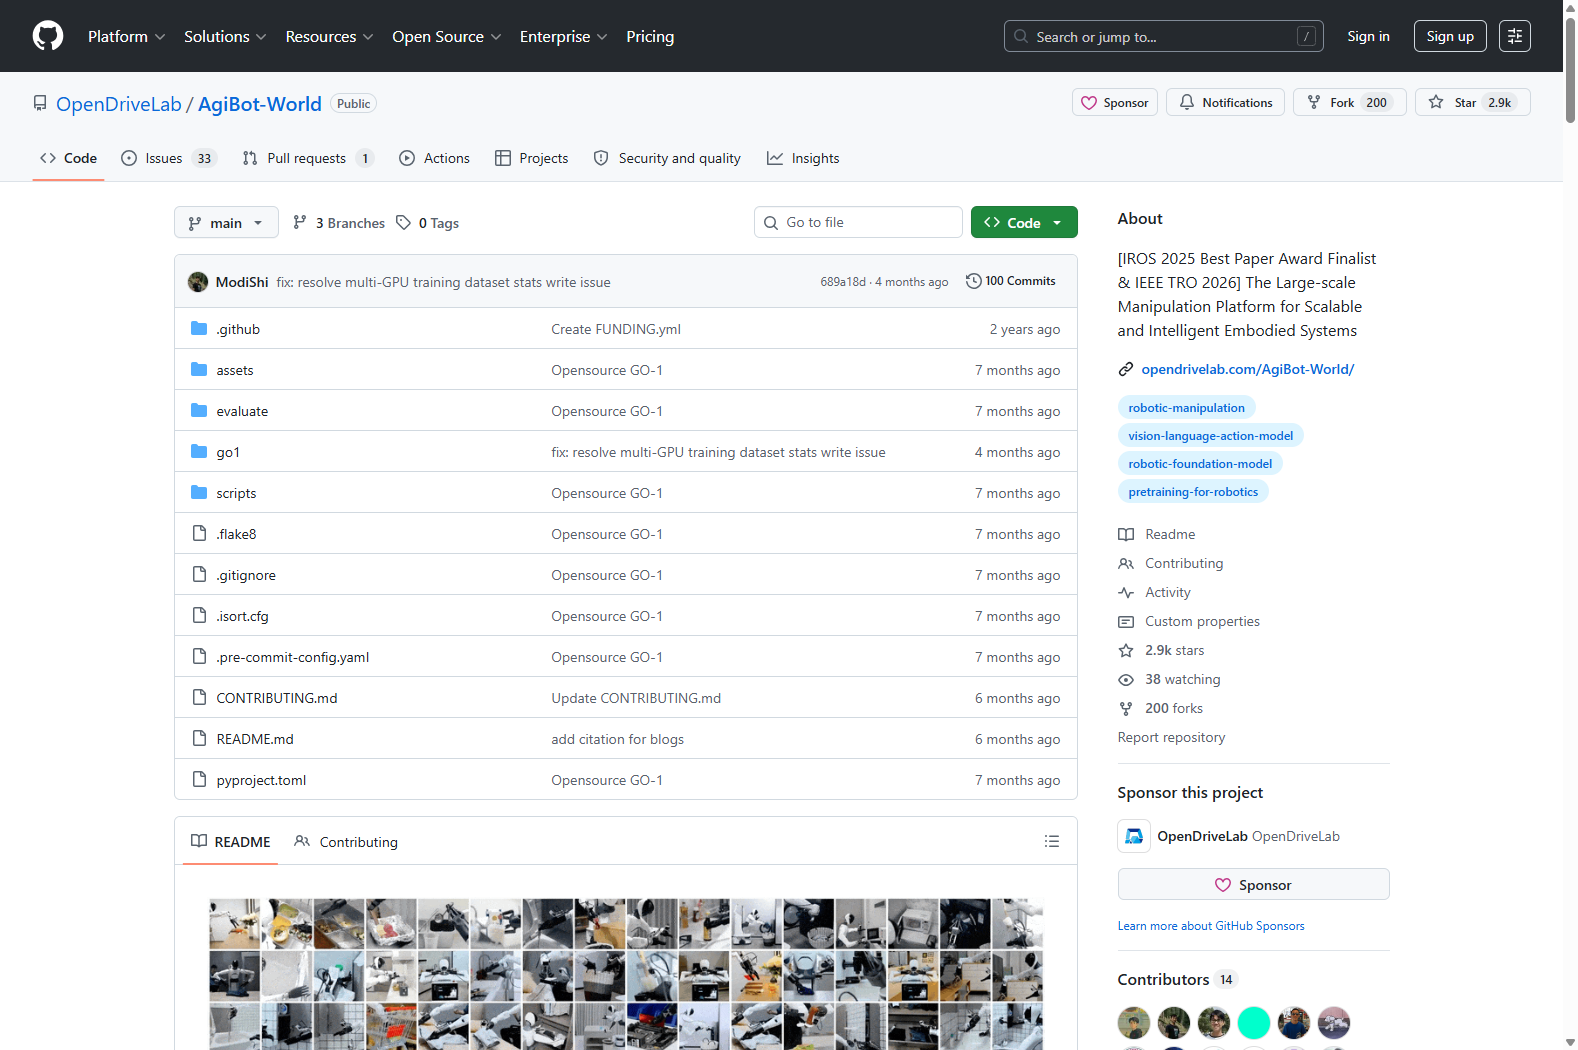
Task: Click the Notifications button
Action: tap(1226, 102)
